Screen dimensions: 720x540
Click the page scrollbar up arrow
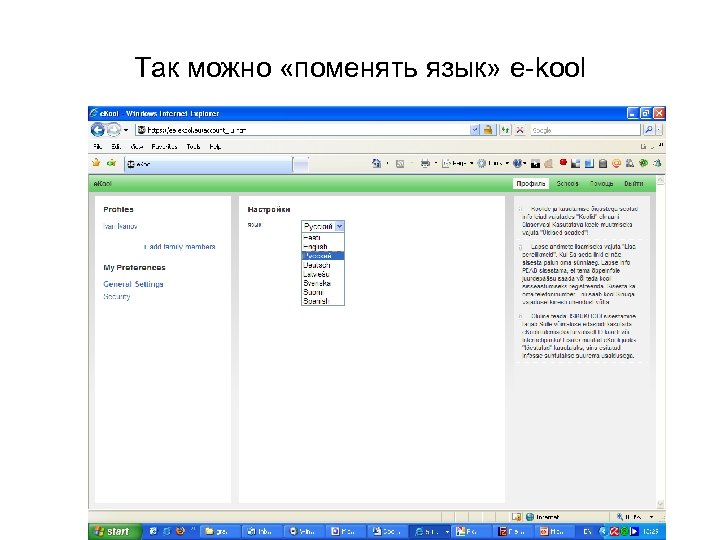click(x=660, y=181)
